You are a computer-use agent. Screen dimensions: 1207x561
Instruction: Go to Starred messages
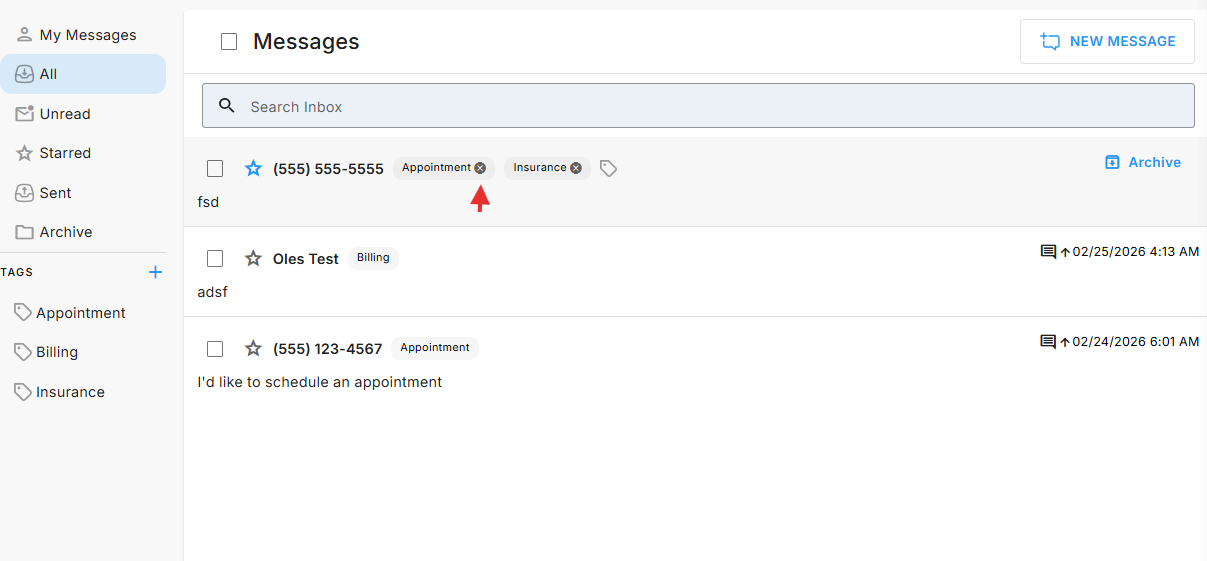[x=65, y=153]
